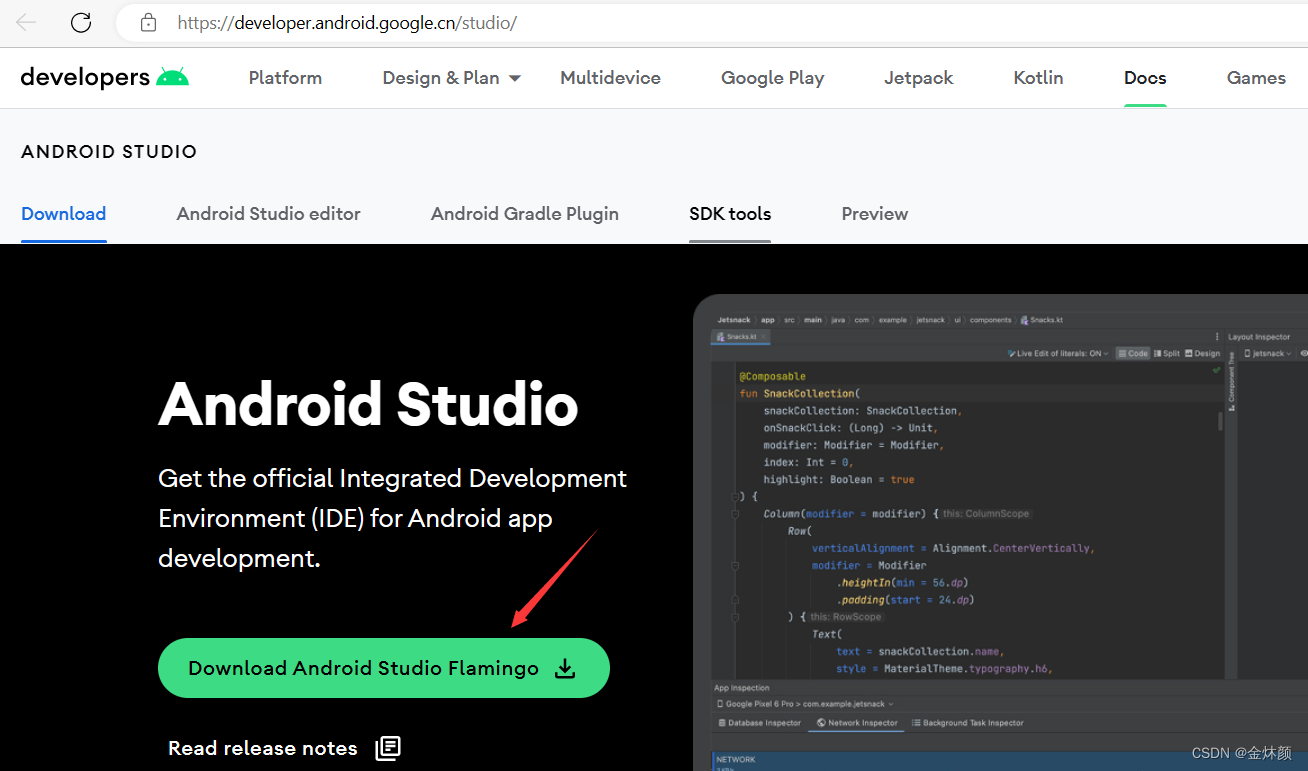Viewport: 1308px width, 771px height.
Task: Close the Snacks.kt editor tab
Action: [764, 337]
